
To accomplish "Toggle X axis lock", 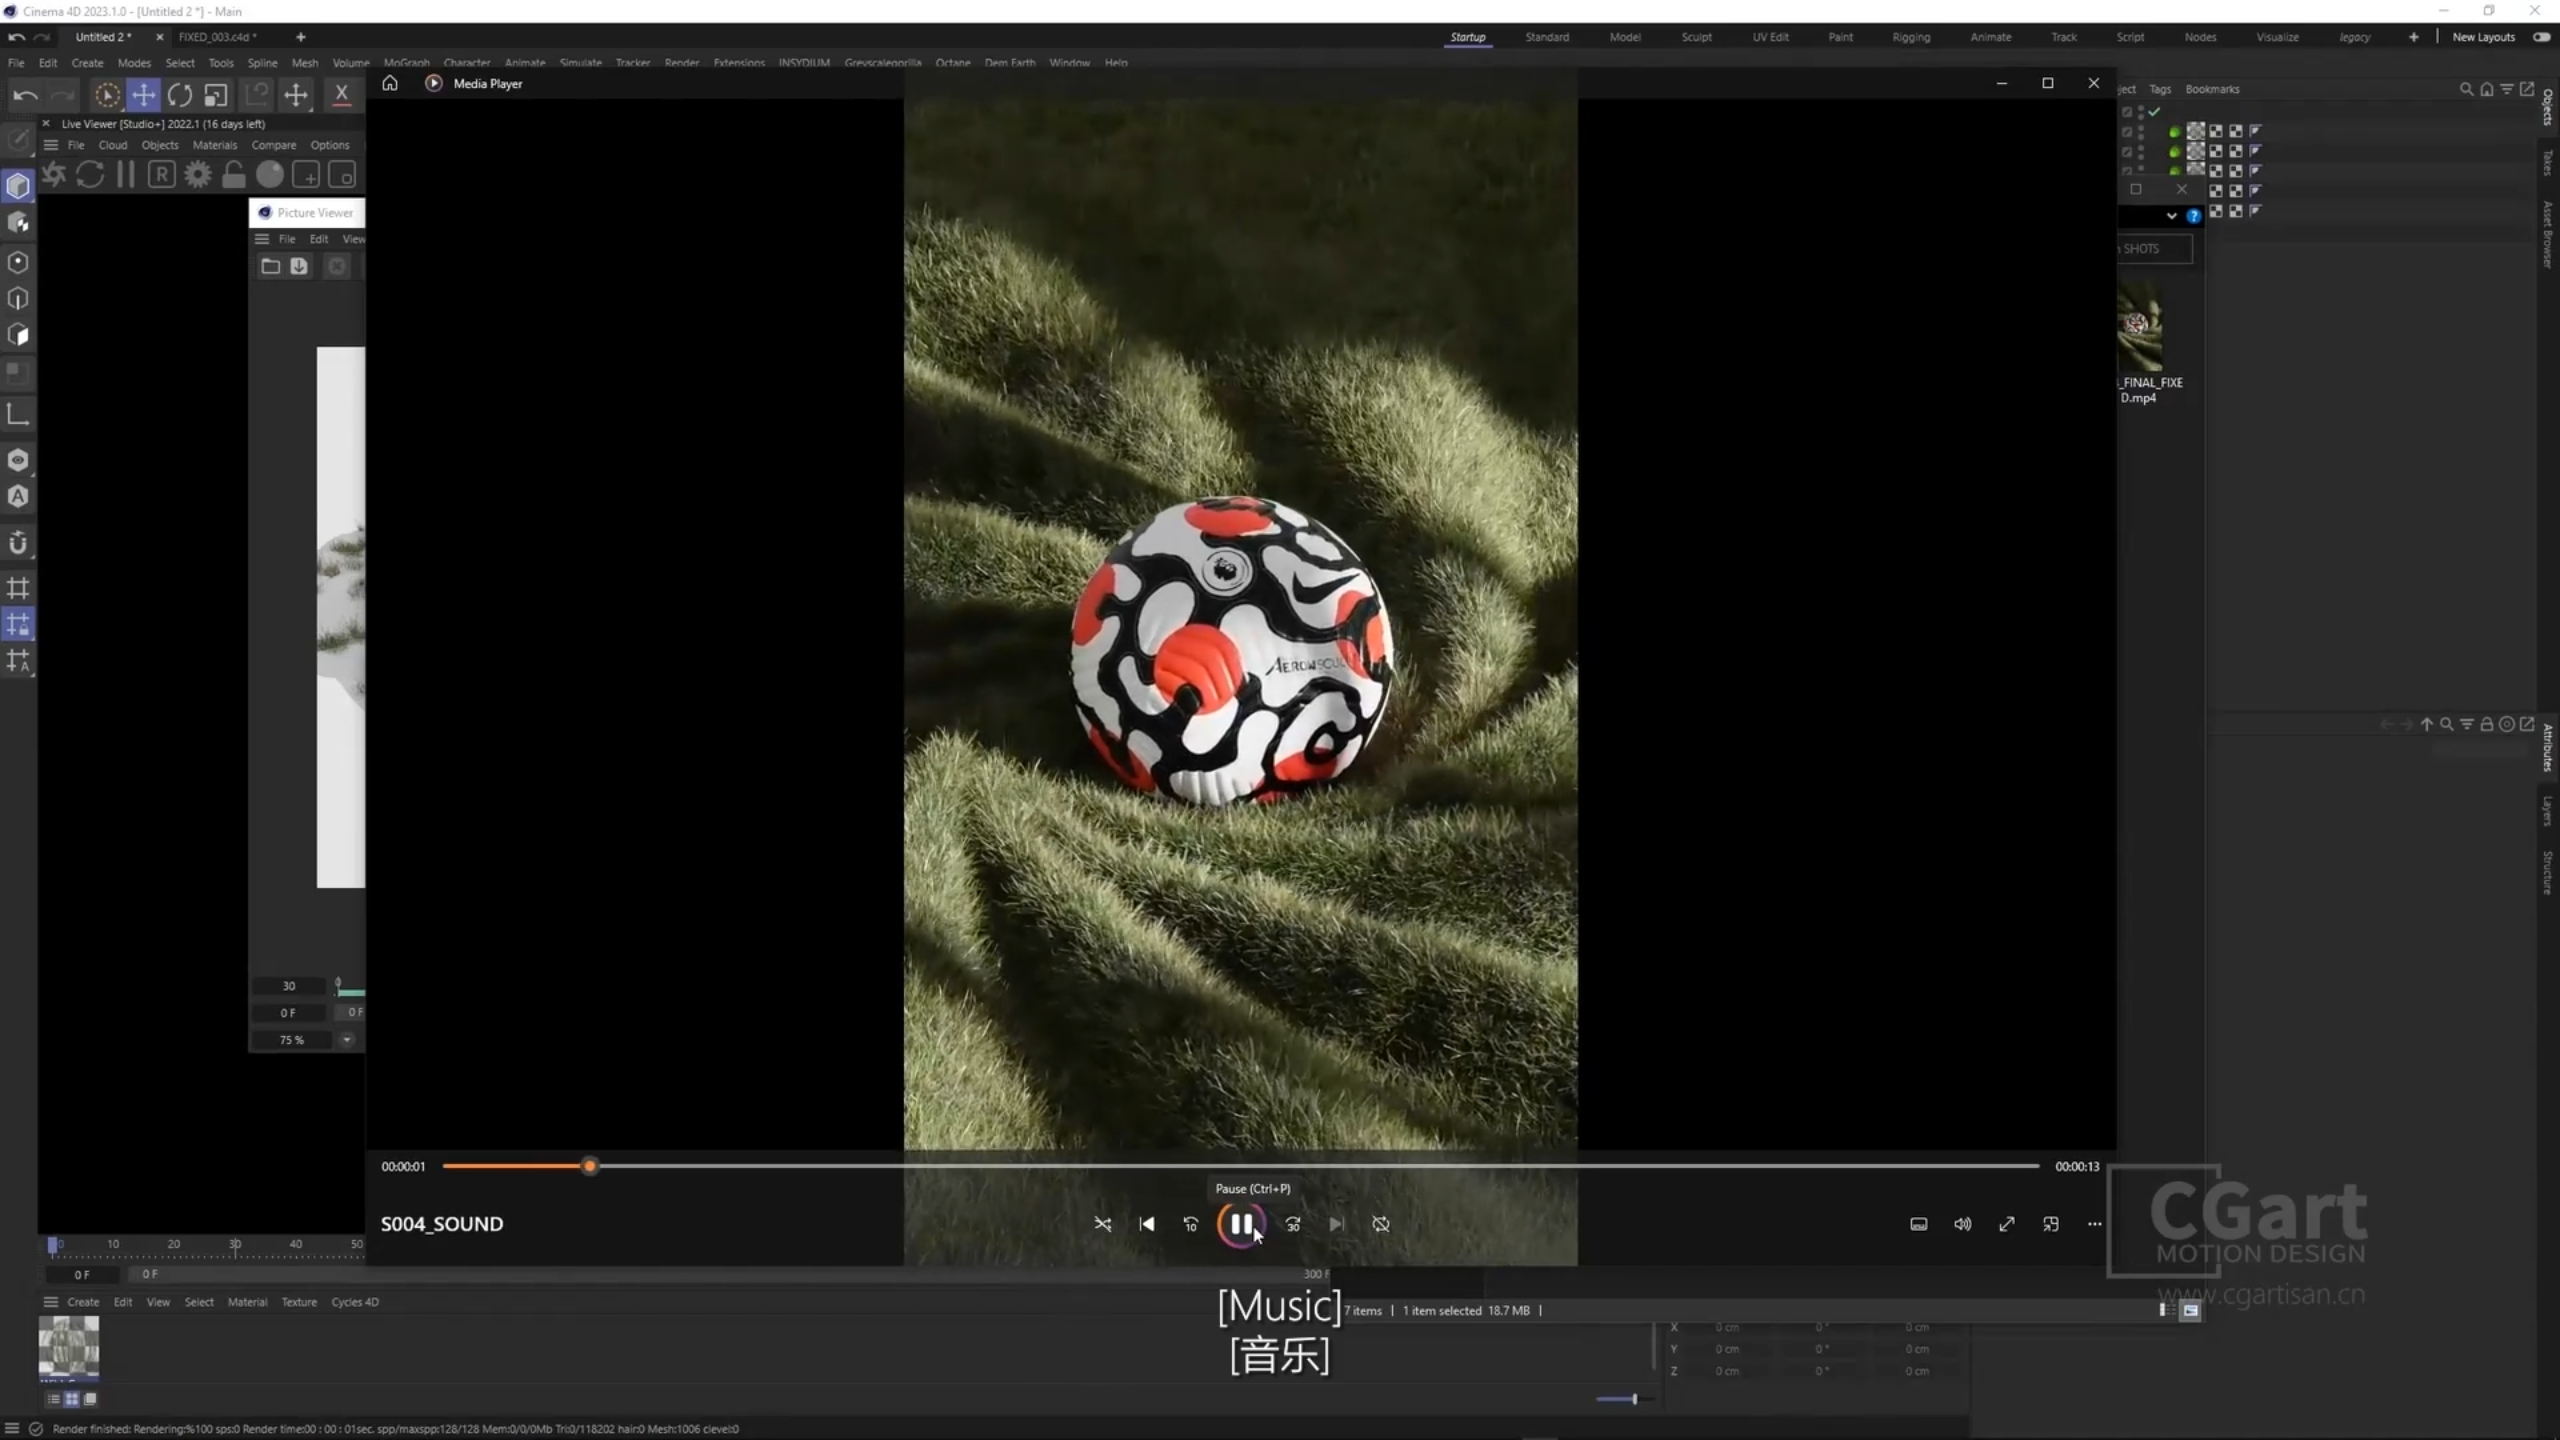I will [x=341, y=94].
